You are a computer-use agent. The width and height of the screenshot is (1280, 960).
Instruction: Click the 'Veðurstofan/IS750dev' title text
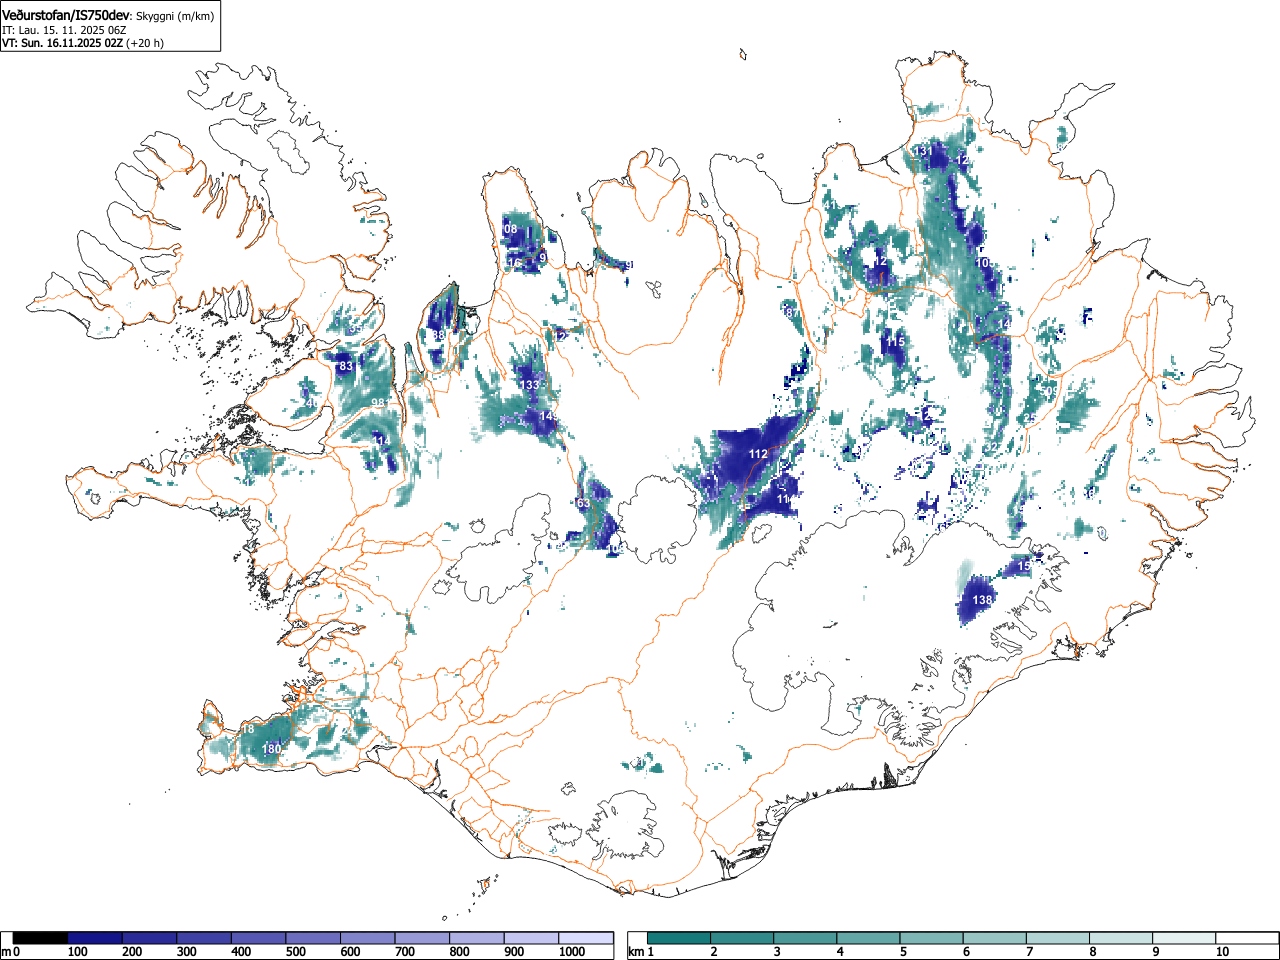66,15
